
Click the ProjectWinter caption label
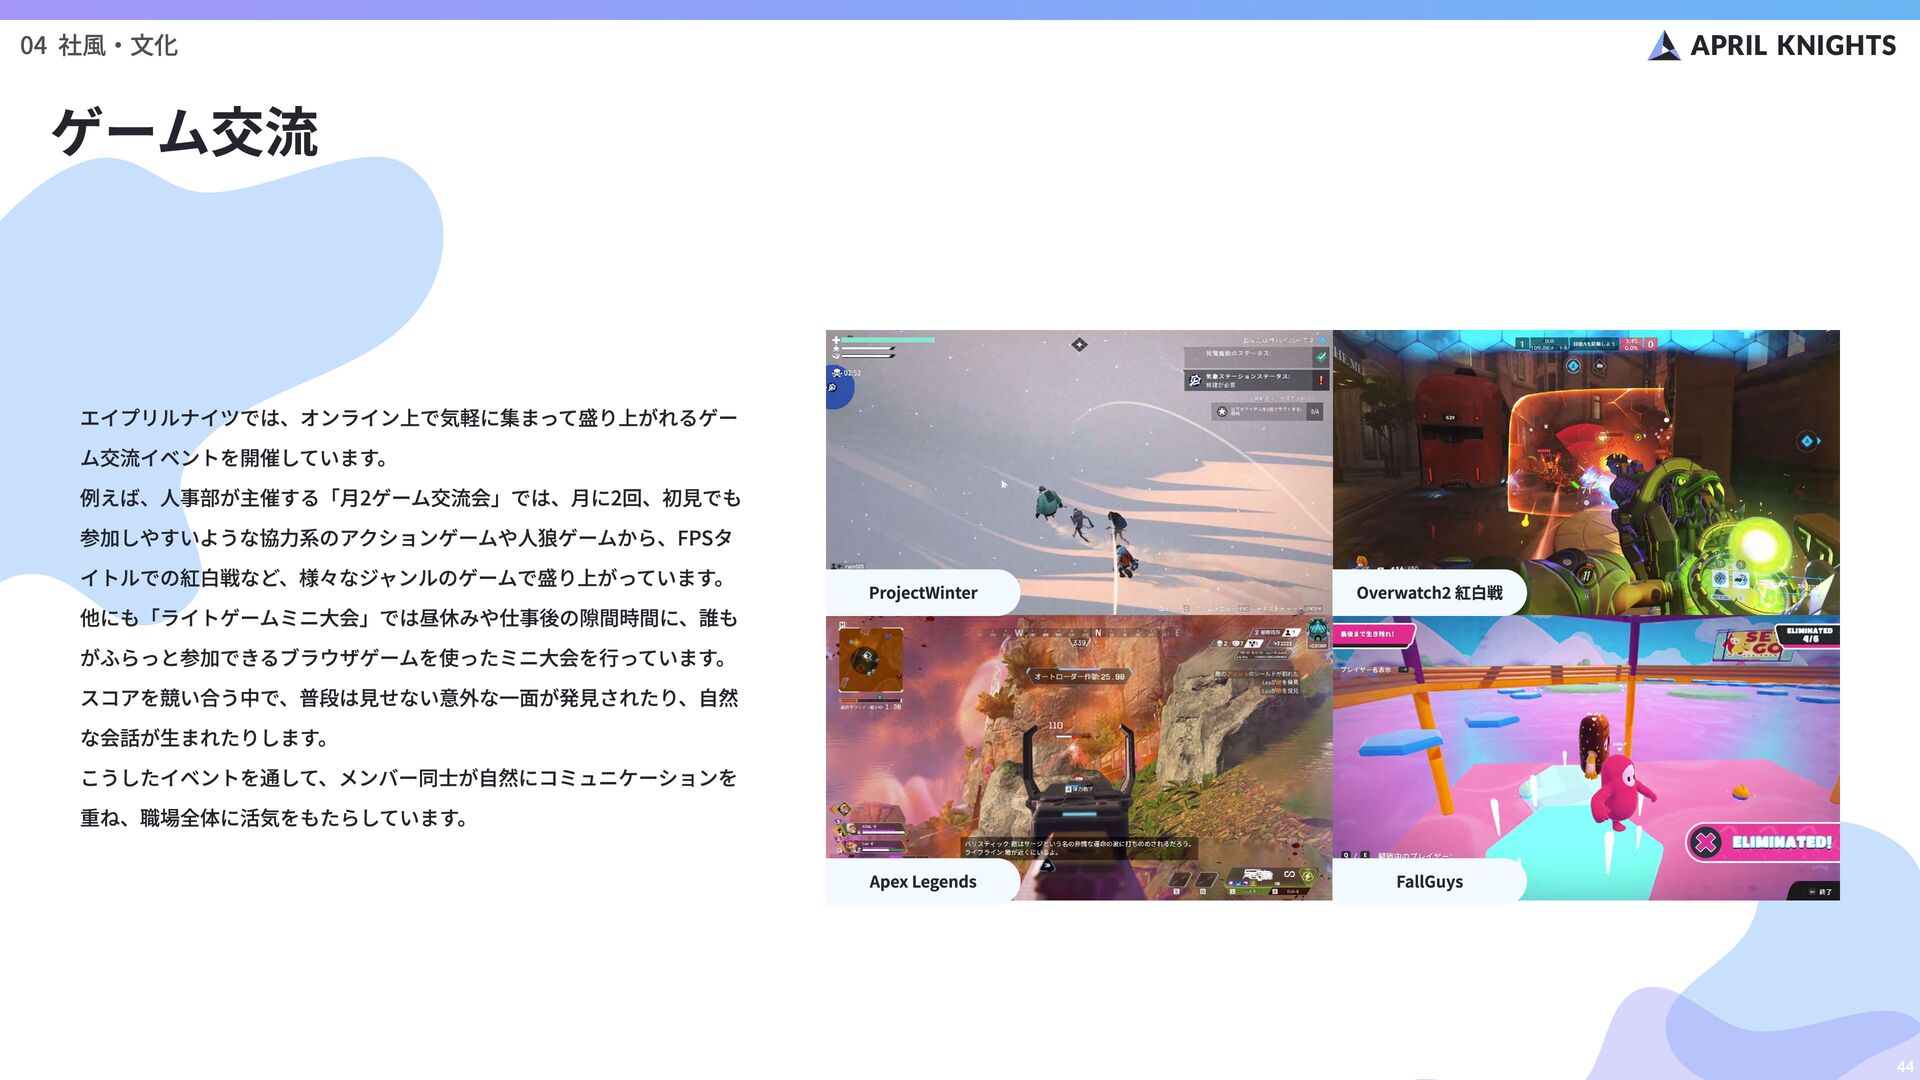[x=923, y=592]
